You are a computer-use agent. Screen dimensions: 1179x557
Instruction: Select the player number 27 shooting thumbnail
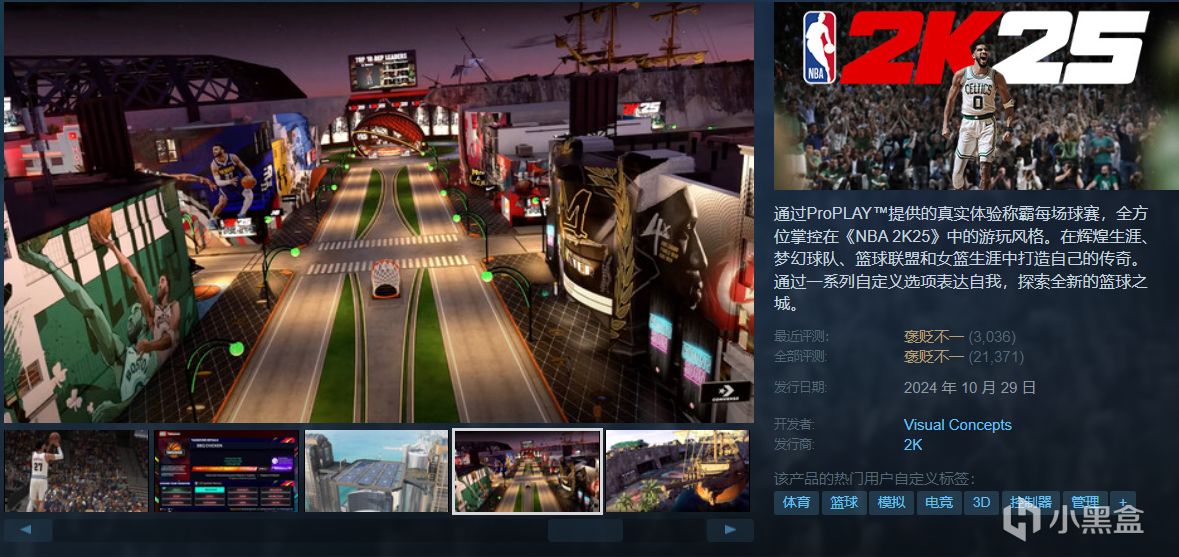click(76, 471)
